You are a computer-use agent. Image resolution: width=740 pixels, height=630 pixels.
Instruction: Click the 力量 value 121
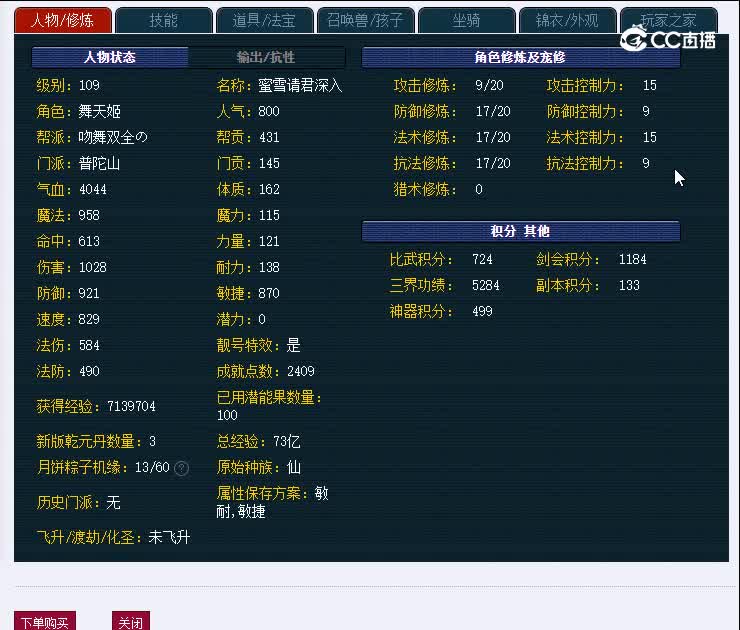[x=269, y=241]
